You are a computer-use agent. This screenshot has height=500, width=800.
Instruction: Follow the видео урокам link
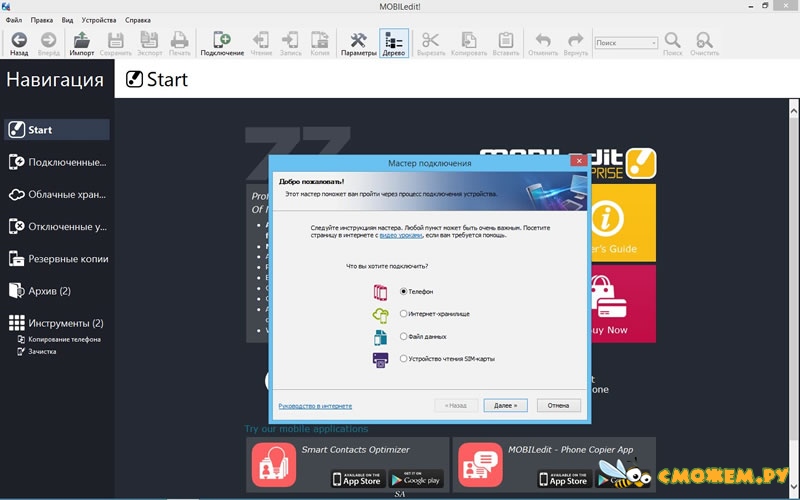[401, 235]
